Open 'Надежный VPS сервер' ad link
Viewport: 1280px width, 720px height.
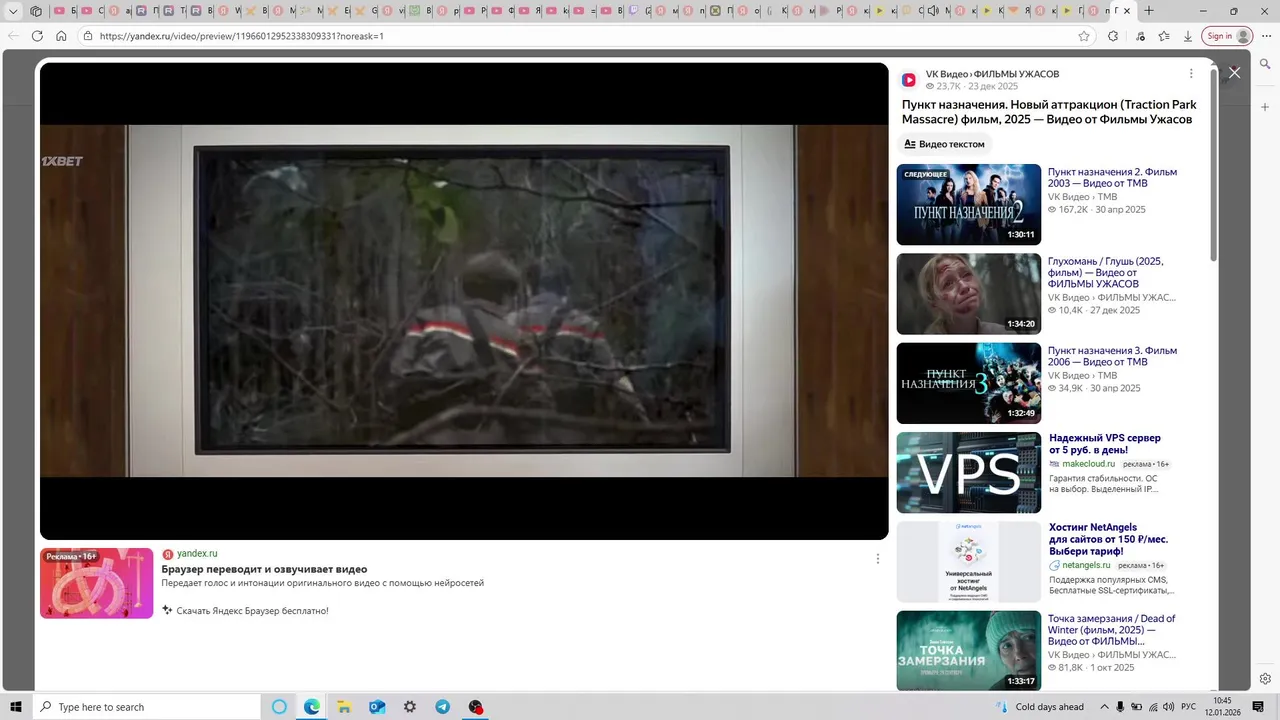[1105, 444]
